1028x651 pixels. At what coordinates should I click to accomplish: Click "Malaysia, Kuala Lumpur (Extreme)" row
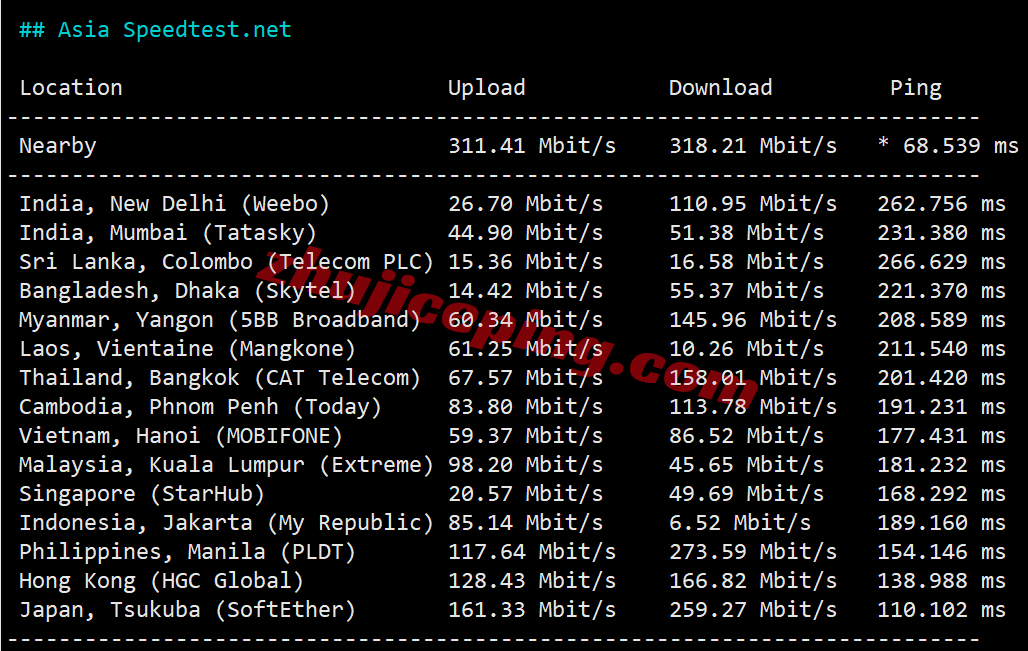click(x=226, y=465)
